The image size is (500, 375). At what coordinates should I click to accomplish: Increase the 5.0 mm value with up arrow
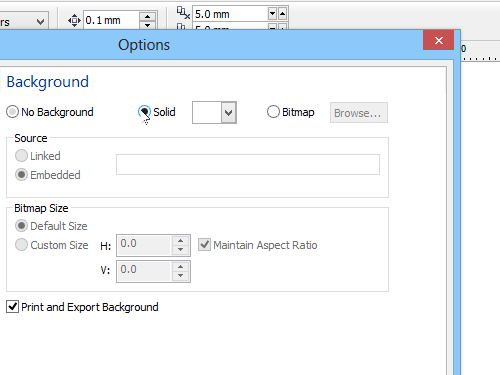tap(282, 14)
